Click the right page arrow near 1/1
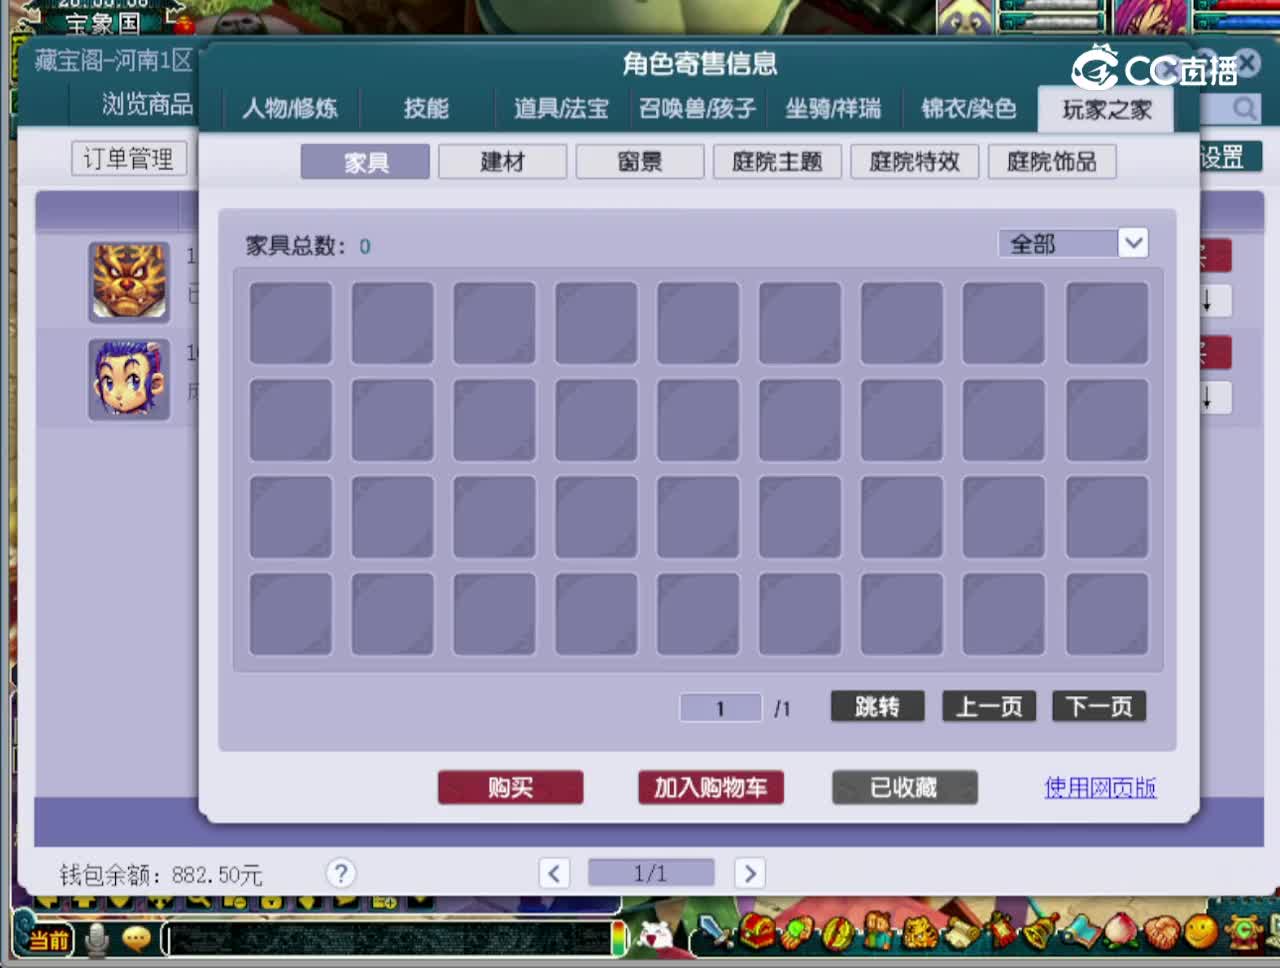Image resolution: width=1280 pixels, height=968 pixels. point(750,873)
